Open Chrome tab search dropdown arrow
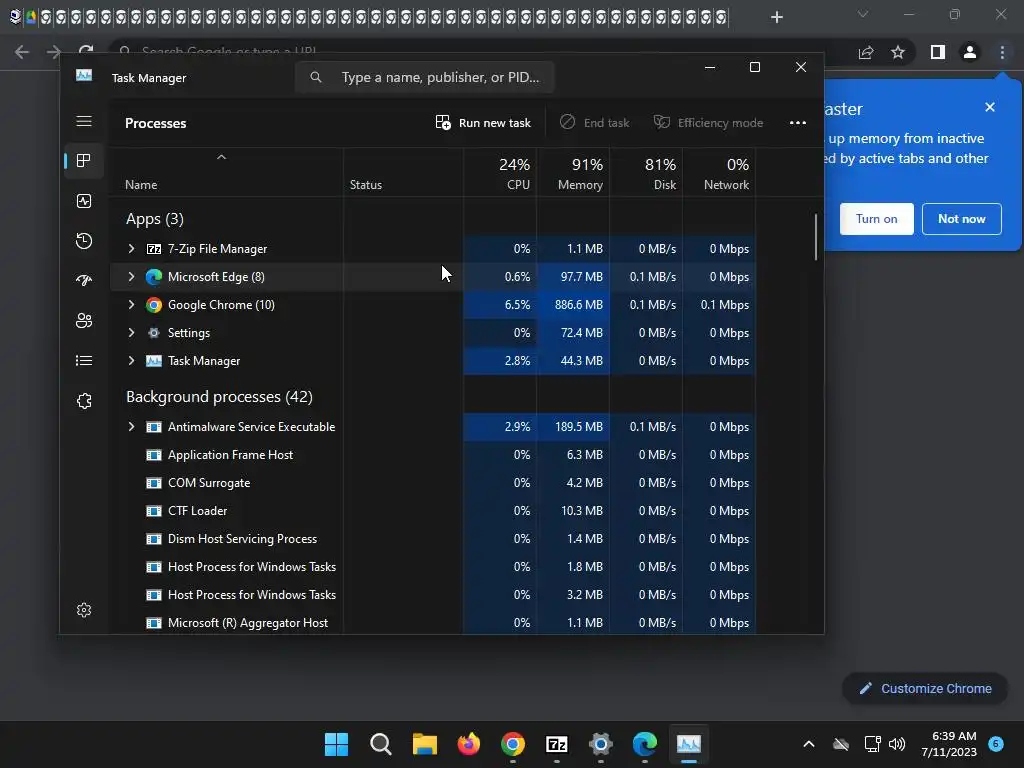This screenshot has height=768, width=1024. click(863, 14)
